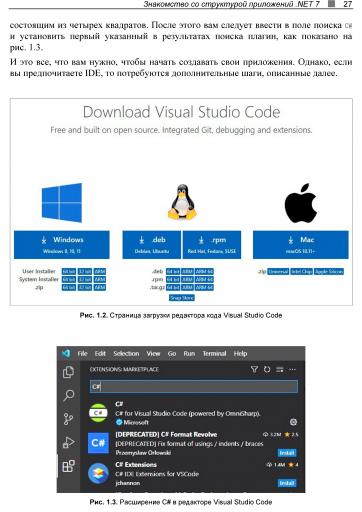
Task: Download Mac .zip Apple Silicon build
Action: point(329,271)
